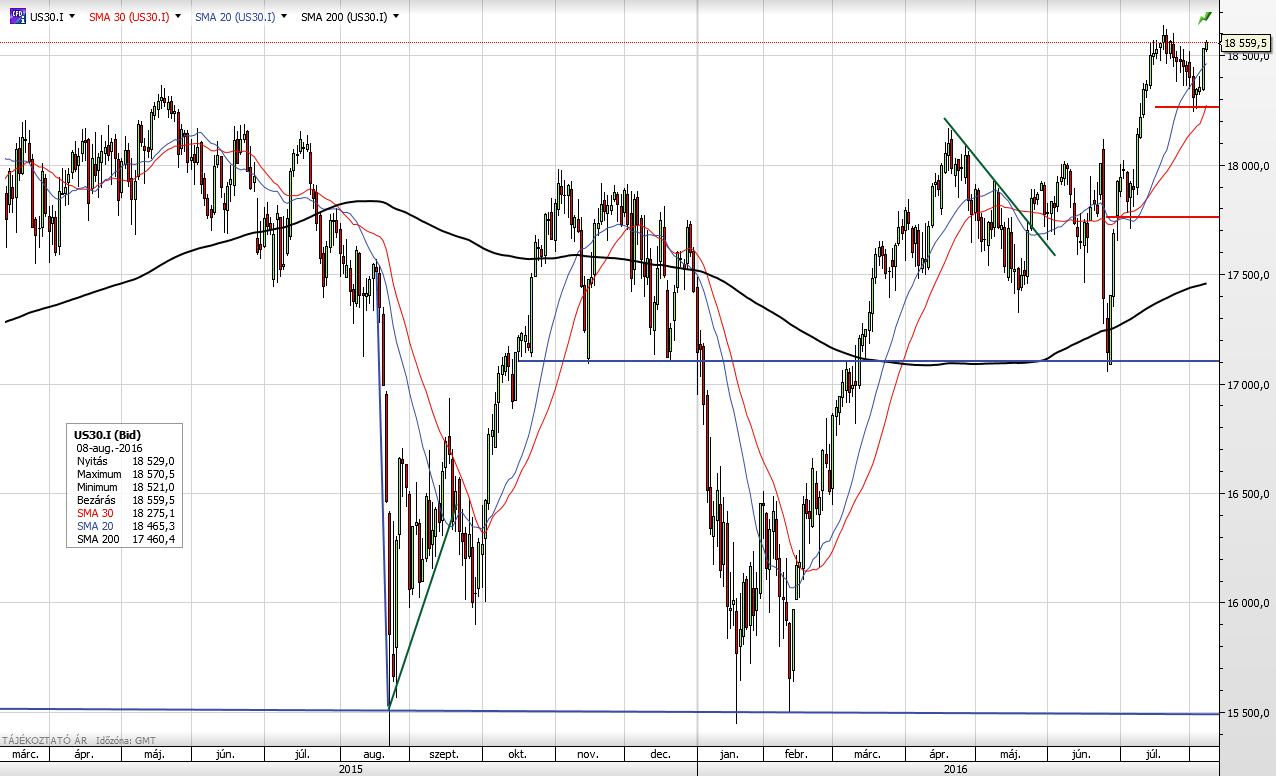Viewport: 1276px width, 776px height.
Task: Select the blue horizontal line near 15 500
Action: [610, 711]
